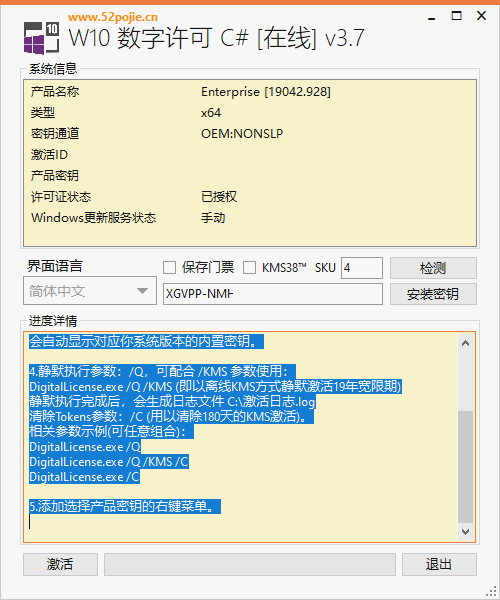Click the 类型 label
The width and height of the screenshot is (500, 600).
point(43,113)
